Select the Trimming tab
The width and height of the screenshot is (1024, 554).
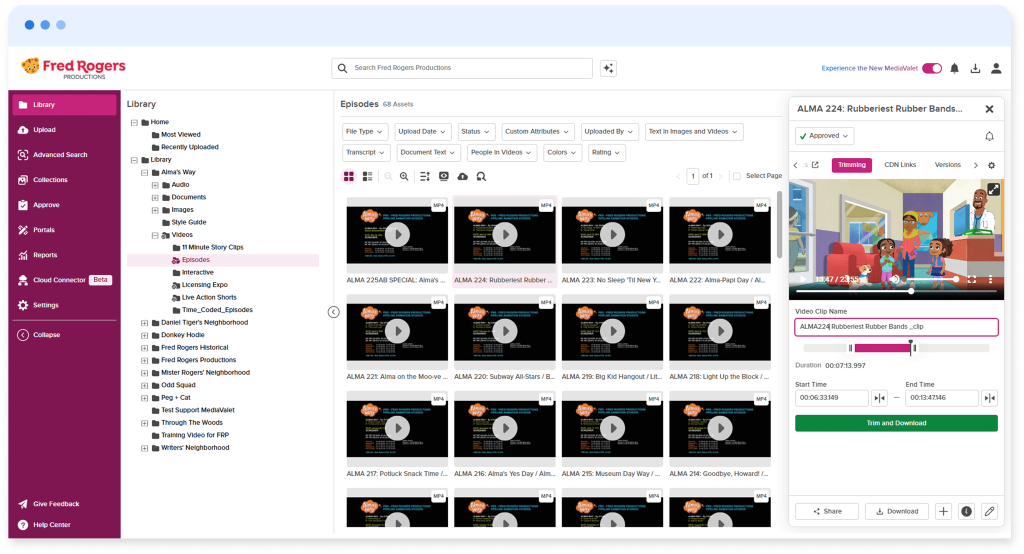point(852,165)
